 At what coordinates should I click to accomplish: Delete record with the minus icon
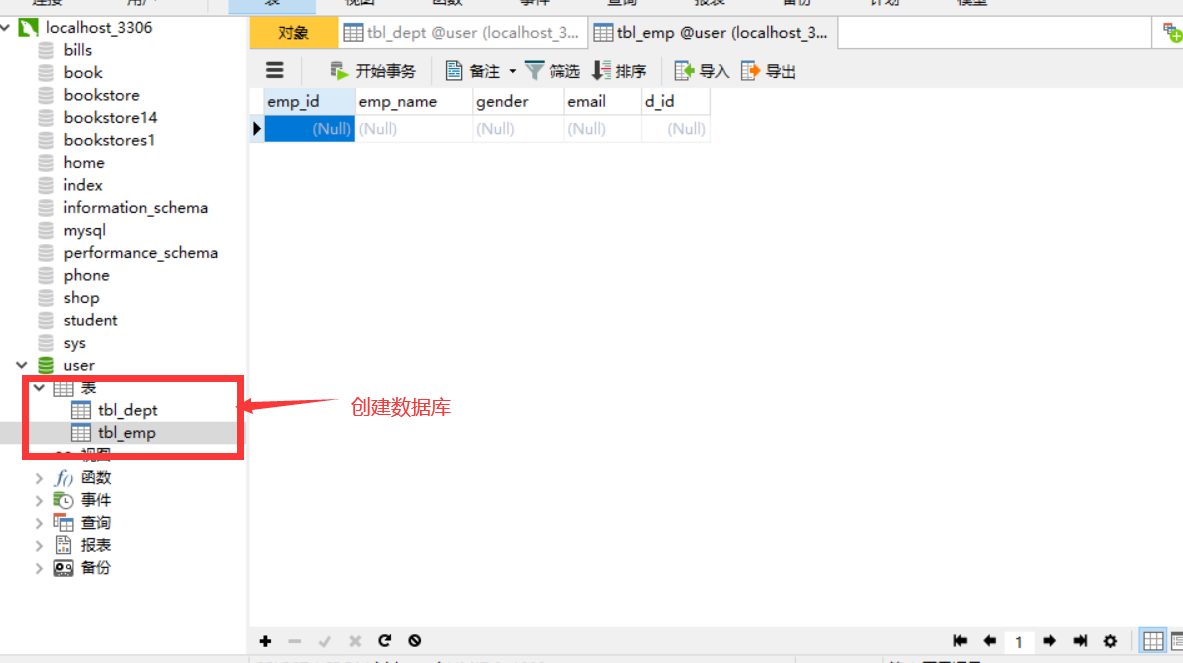[295, 641]
